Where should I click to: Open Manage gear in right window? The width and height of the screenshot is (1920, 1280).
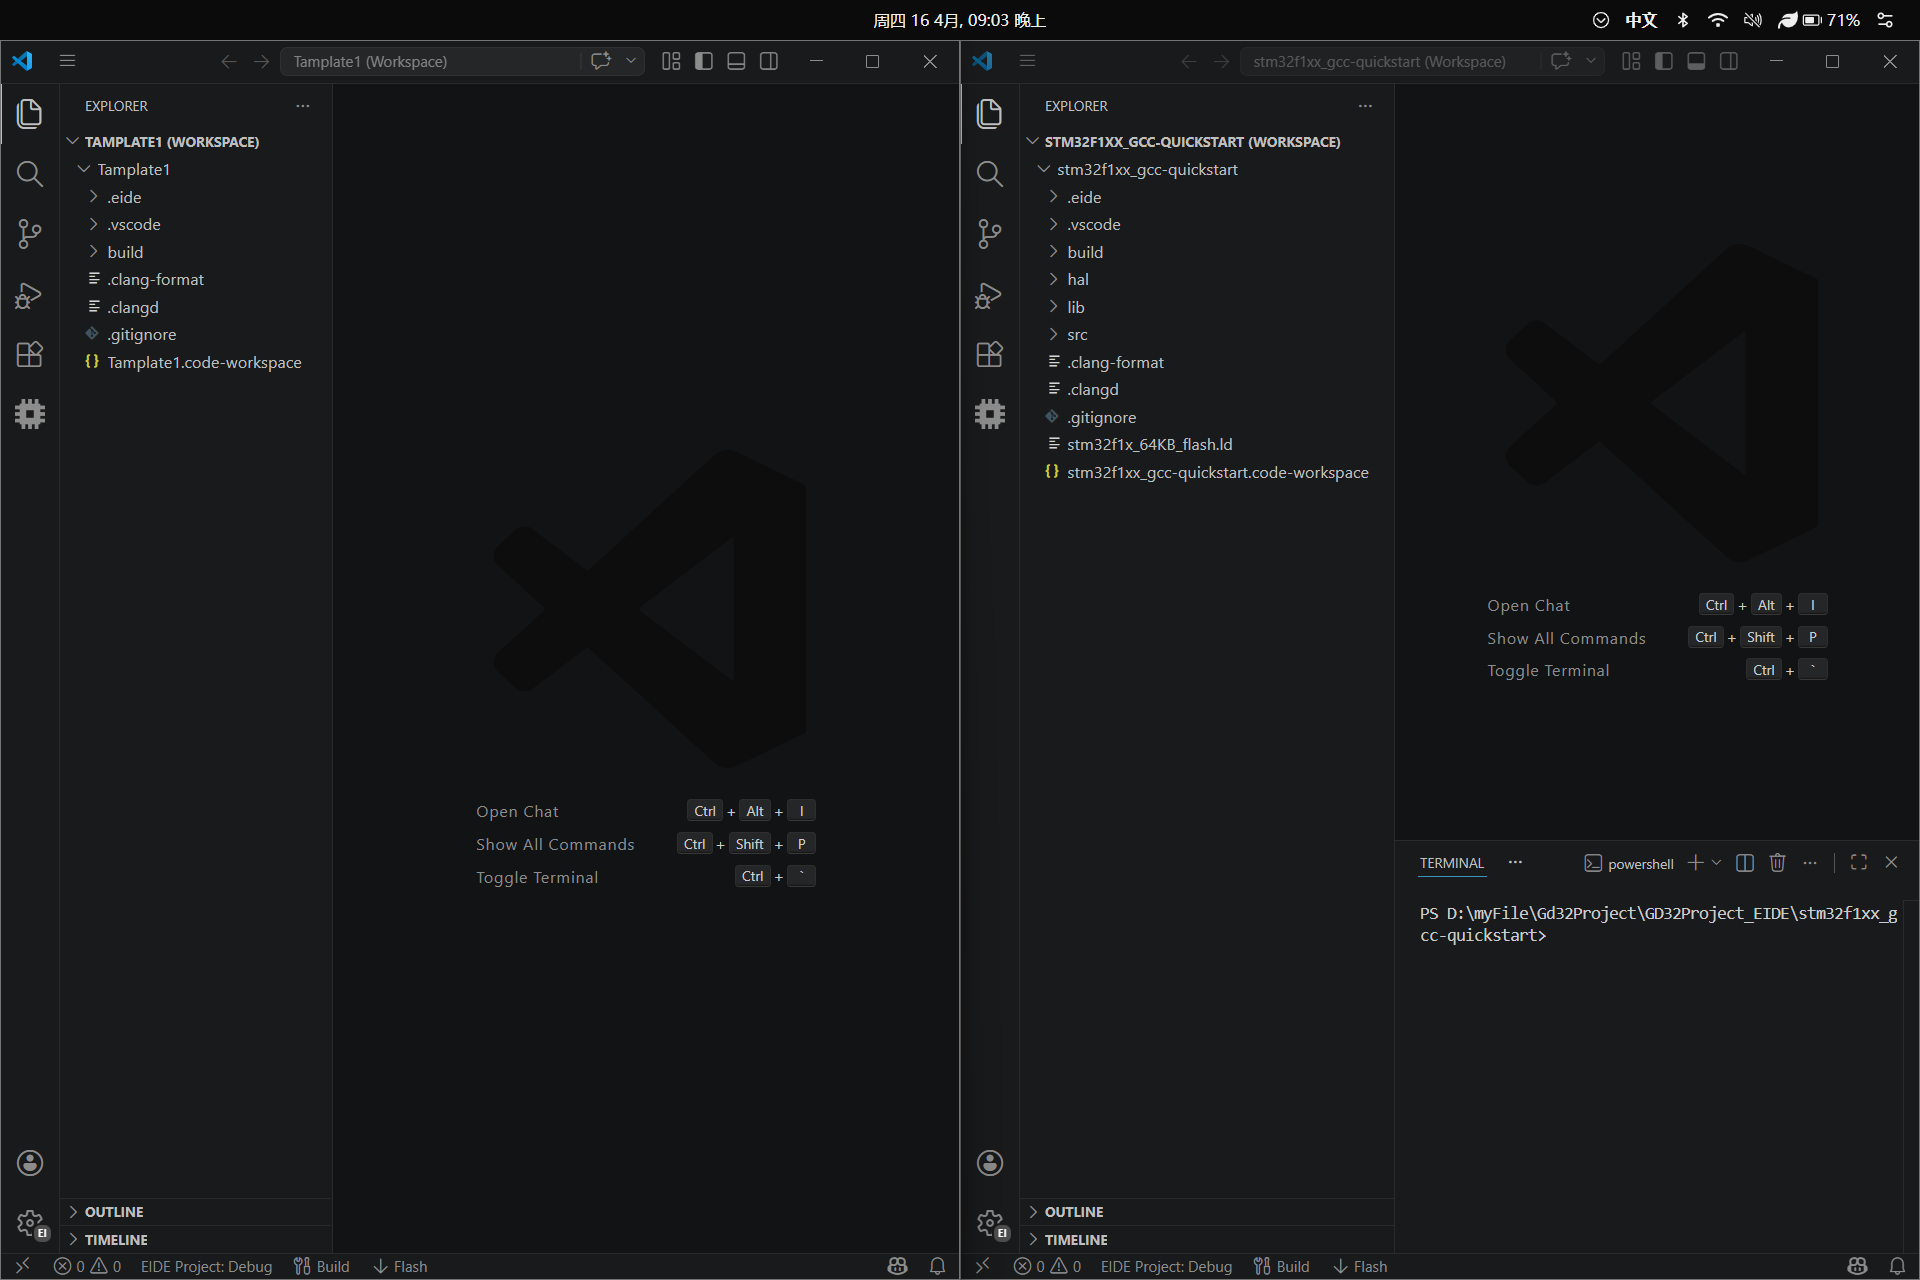(990, 1222)
